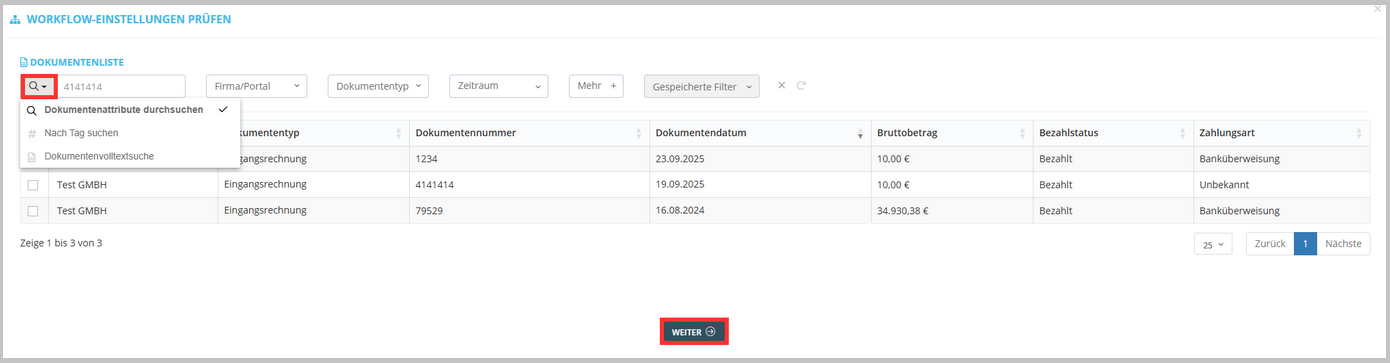Click the Mehr + filter button

pyautogui.click(x=596, y=87)
